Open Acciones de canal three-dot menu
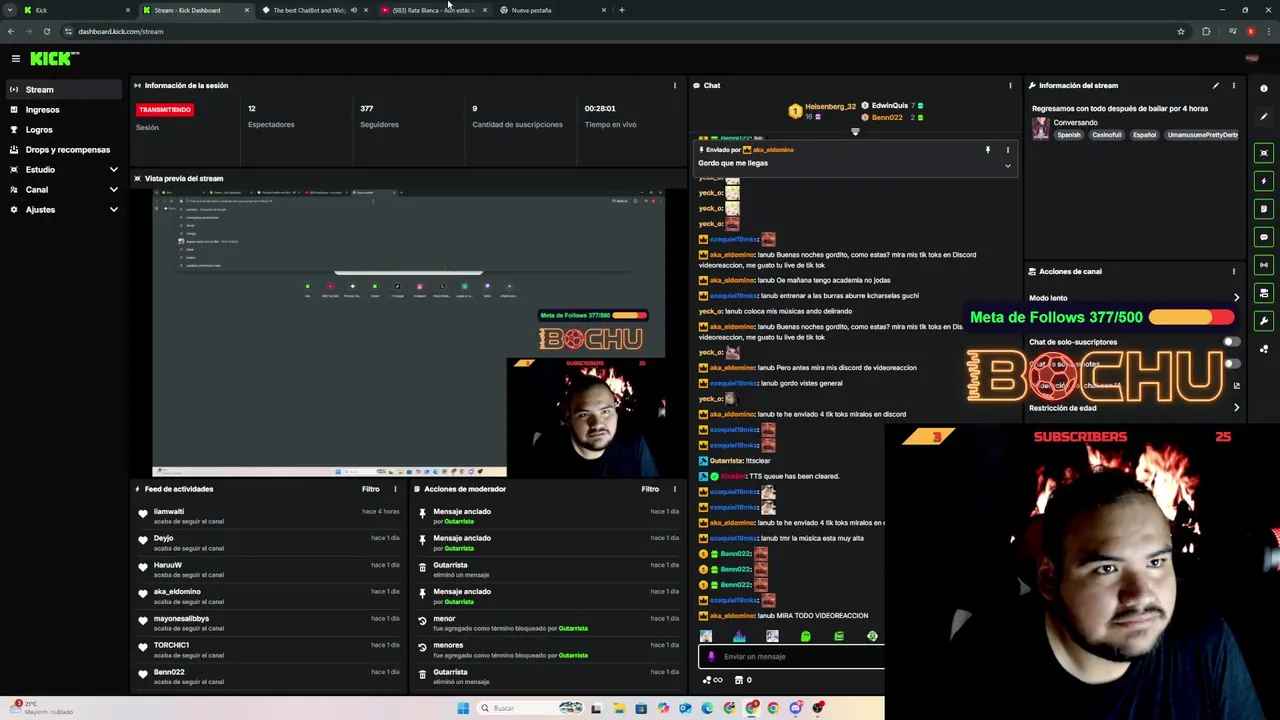The height and width of the screenshot is (720, 1280). pyautogui.click(x=1233, y=271)
